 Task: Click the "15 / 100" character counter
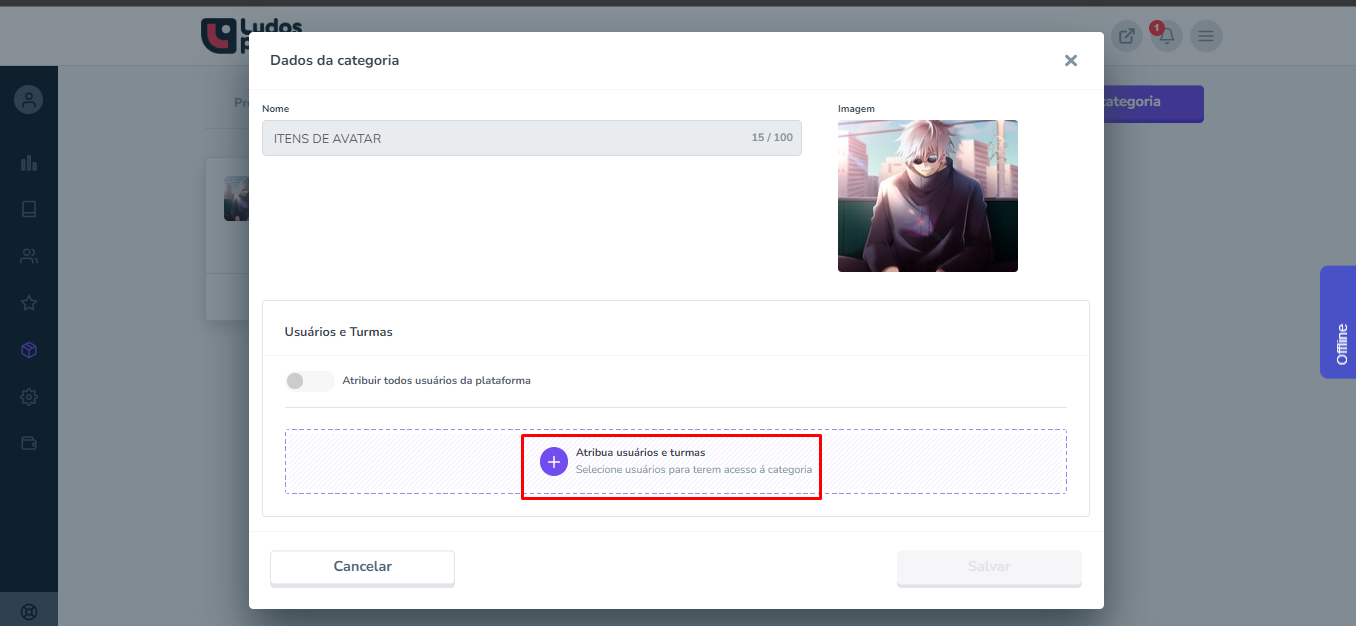click(x=772, y=137)
